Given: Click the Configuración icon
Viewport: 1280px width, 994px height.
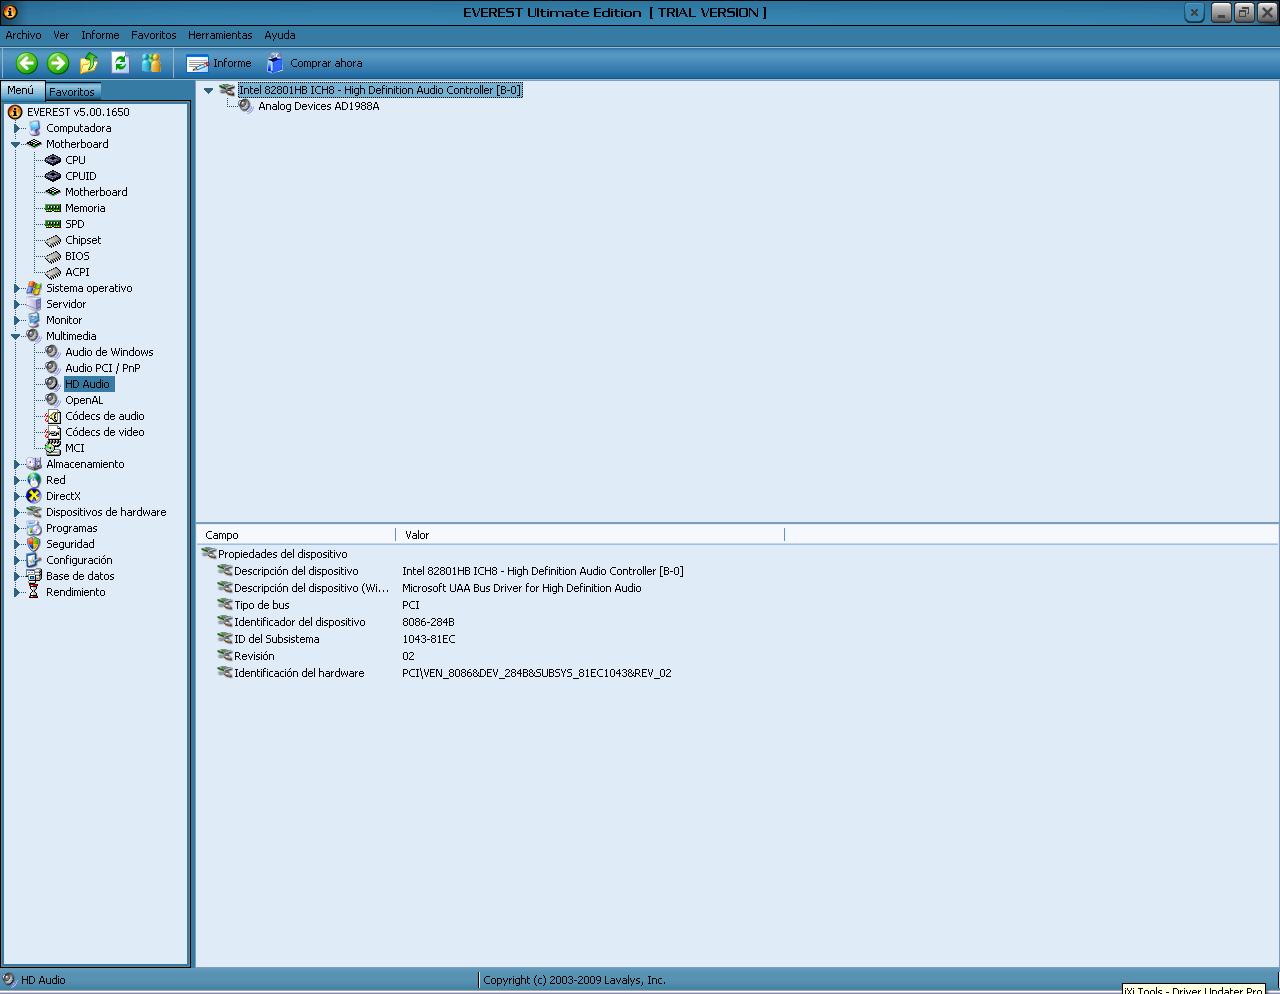Looking at the screenshot, I should [x=34, y=560].
